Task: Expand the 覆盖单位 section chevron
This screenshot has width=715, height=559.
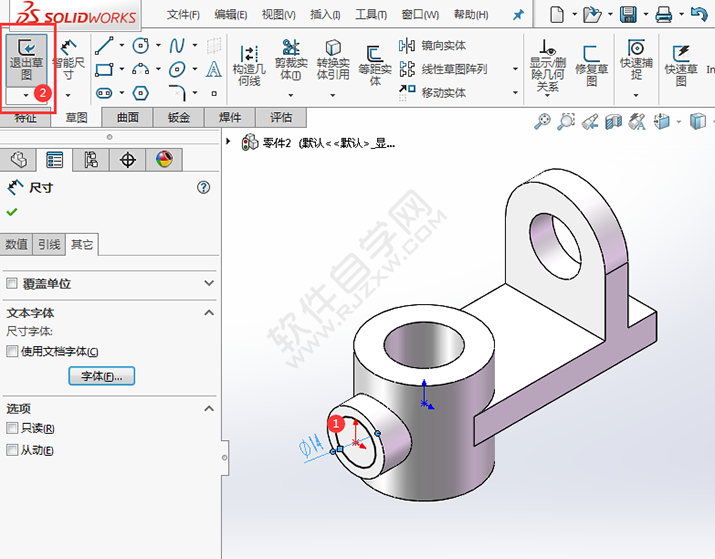Action: coord(209,283)
